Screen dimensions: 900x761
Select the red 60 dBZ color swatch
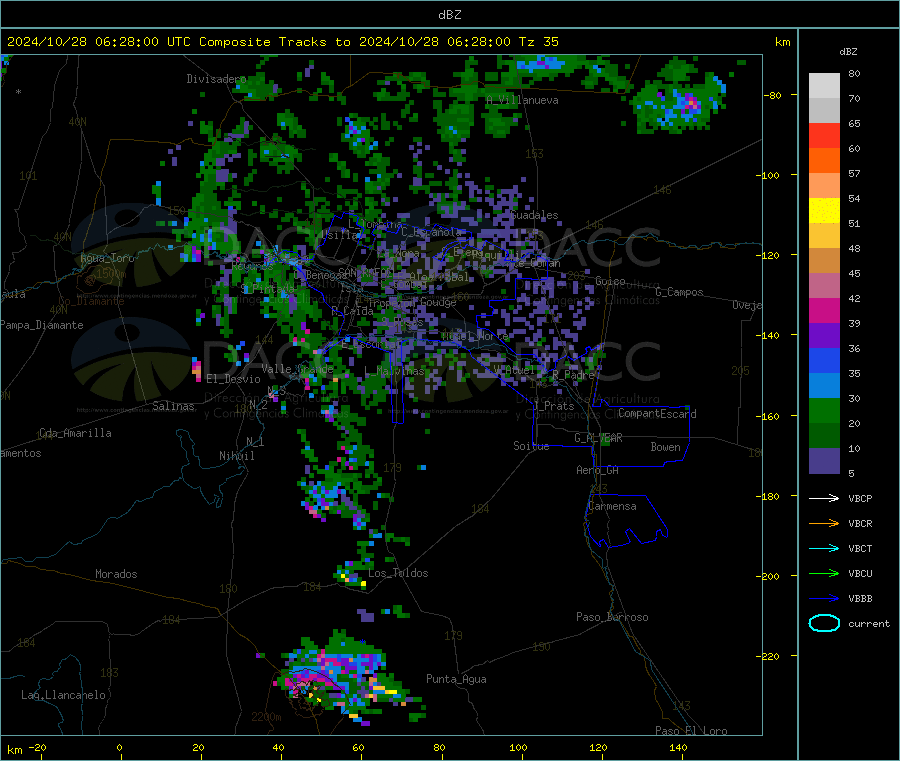pyautogui.click(x=824, y=135)
